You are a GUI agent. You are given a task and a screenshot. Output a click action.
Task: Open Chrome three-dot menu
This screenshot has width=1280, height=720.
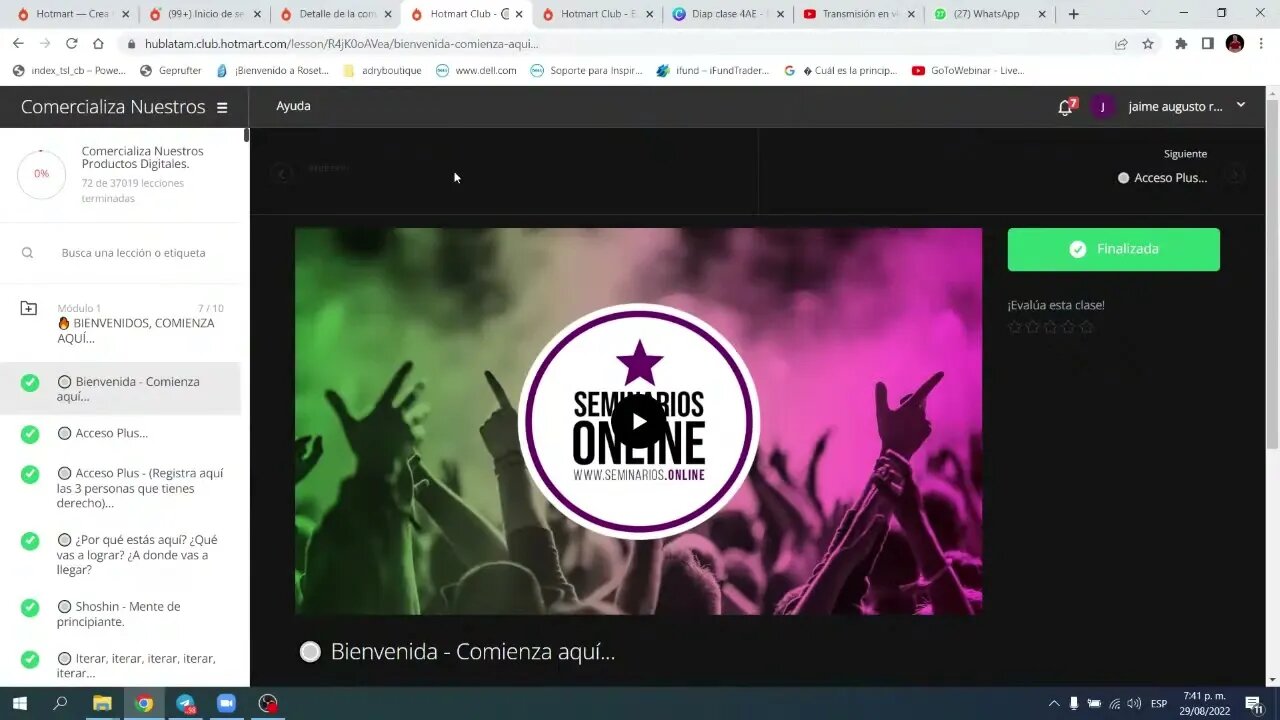(x=1261, y=44)
